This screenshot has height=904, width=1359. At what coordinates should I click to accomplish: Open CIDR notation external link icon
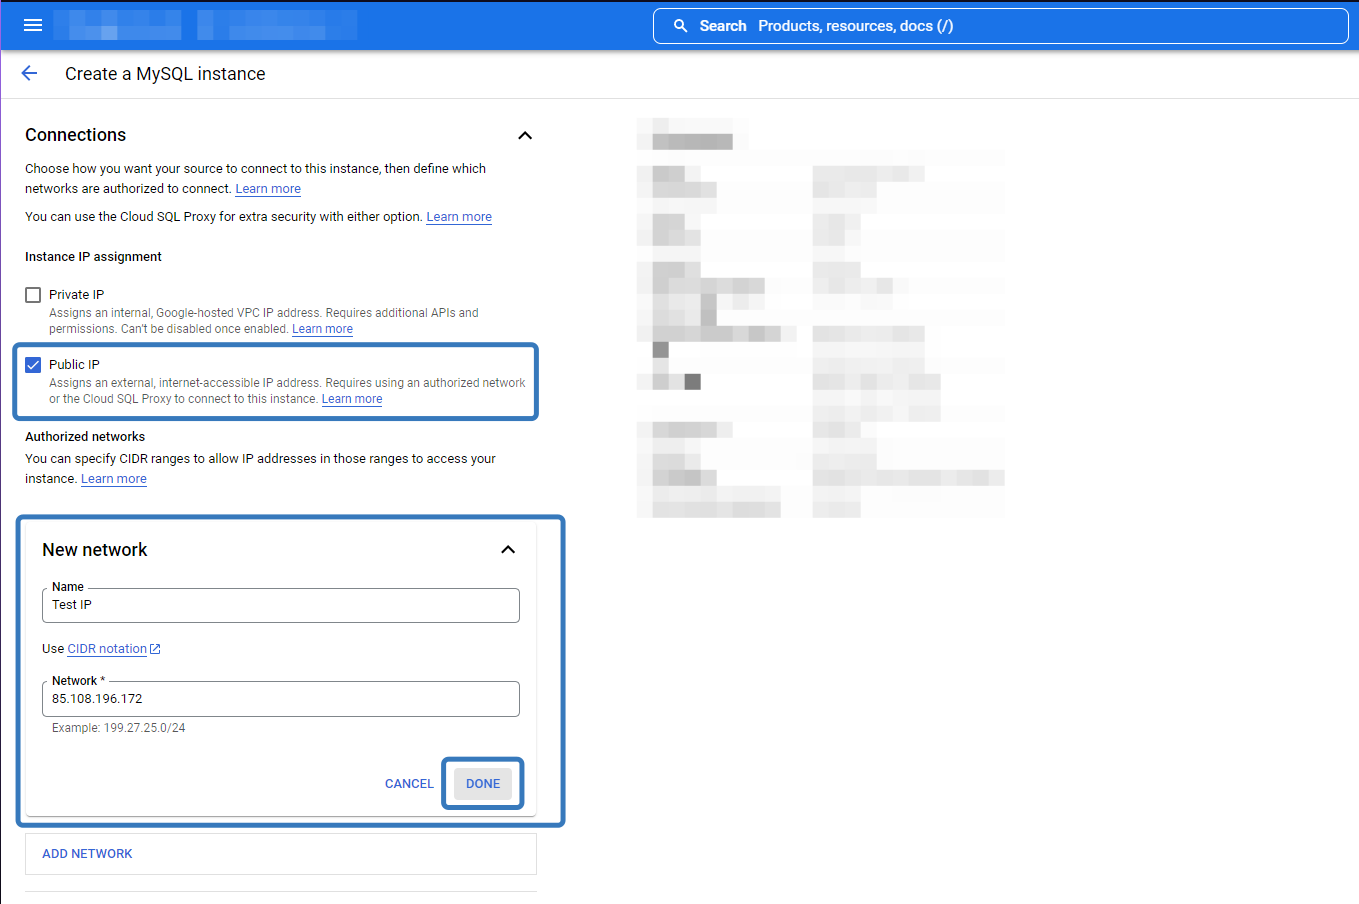coord(155,649)
